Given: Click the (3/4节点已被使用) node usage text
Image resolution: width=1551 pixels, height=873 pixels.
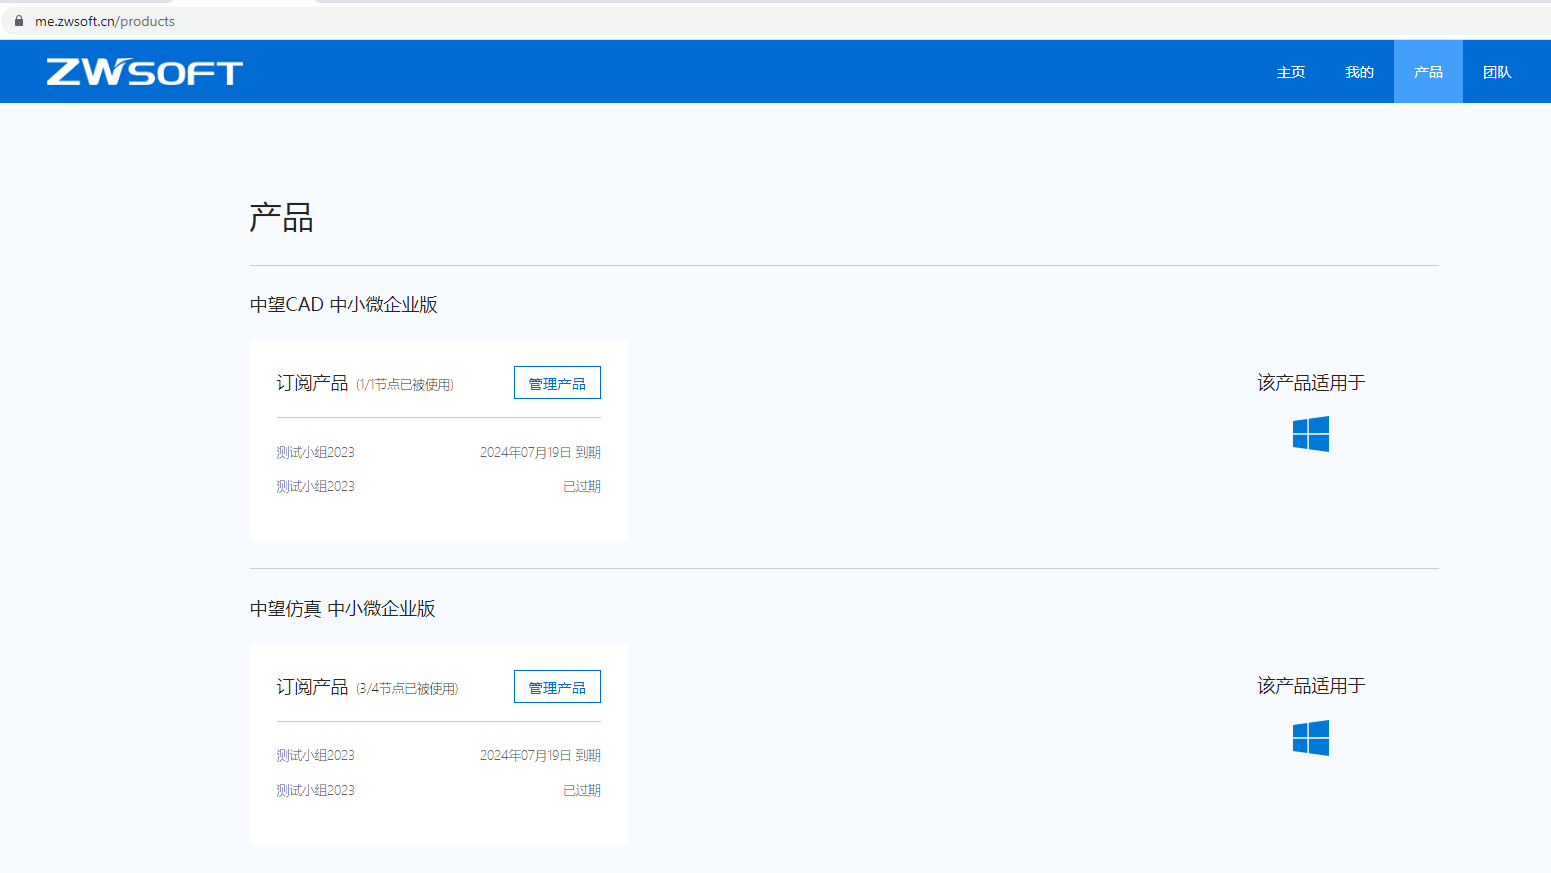Looking at the screenshot, I should pyautogui.click(x=407, y=689).
